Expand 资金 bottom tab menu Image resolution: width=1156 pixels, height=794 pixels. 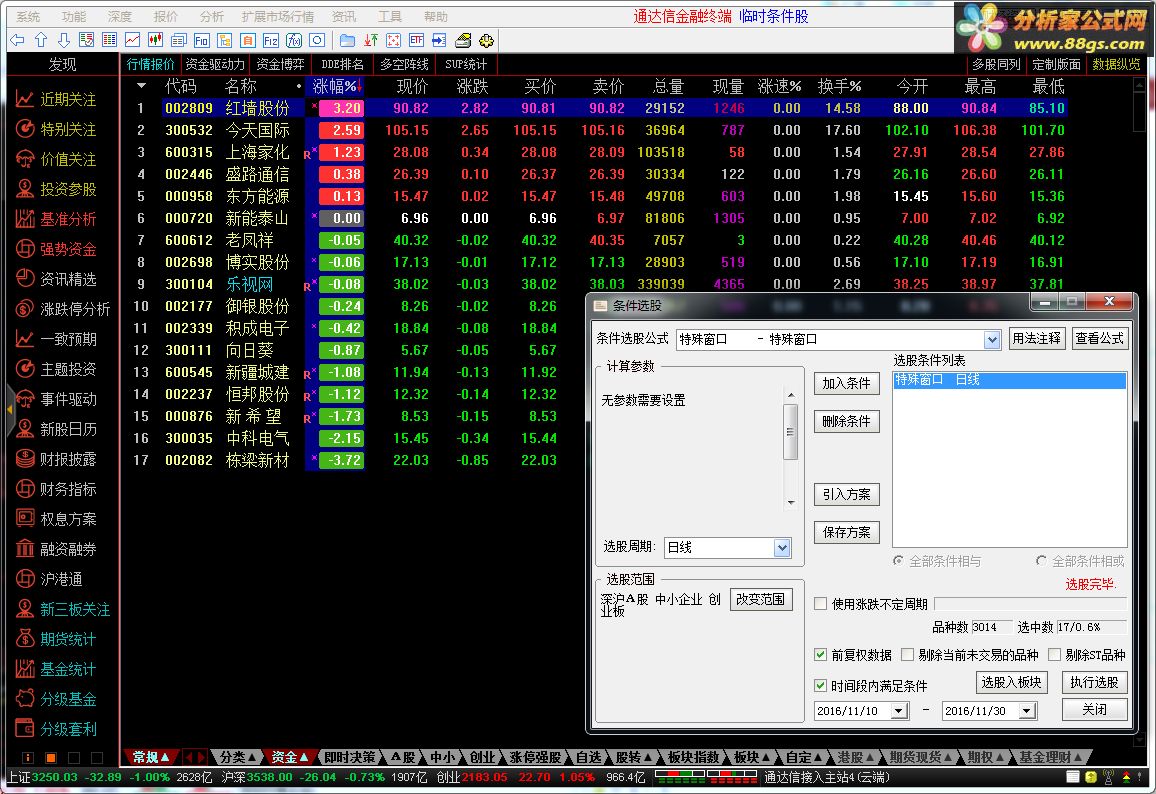(289, 757)
